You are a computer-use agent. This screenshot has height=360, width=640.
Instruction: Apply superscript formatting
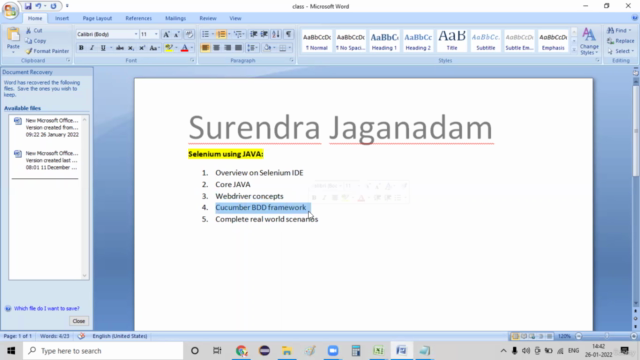[142, 48]
